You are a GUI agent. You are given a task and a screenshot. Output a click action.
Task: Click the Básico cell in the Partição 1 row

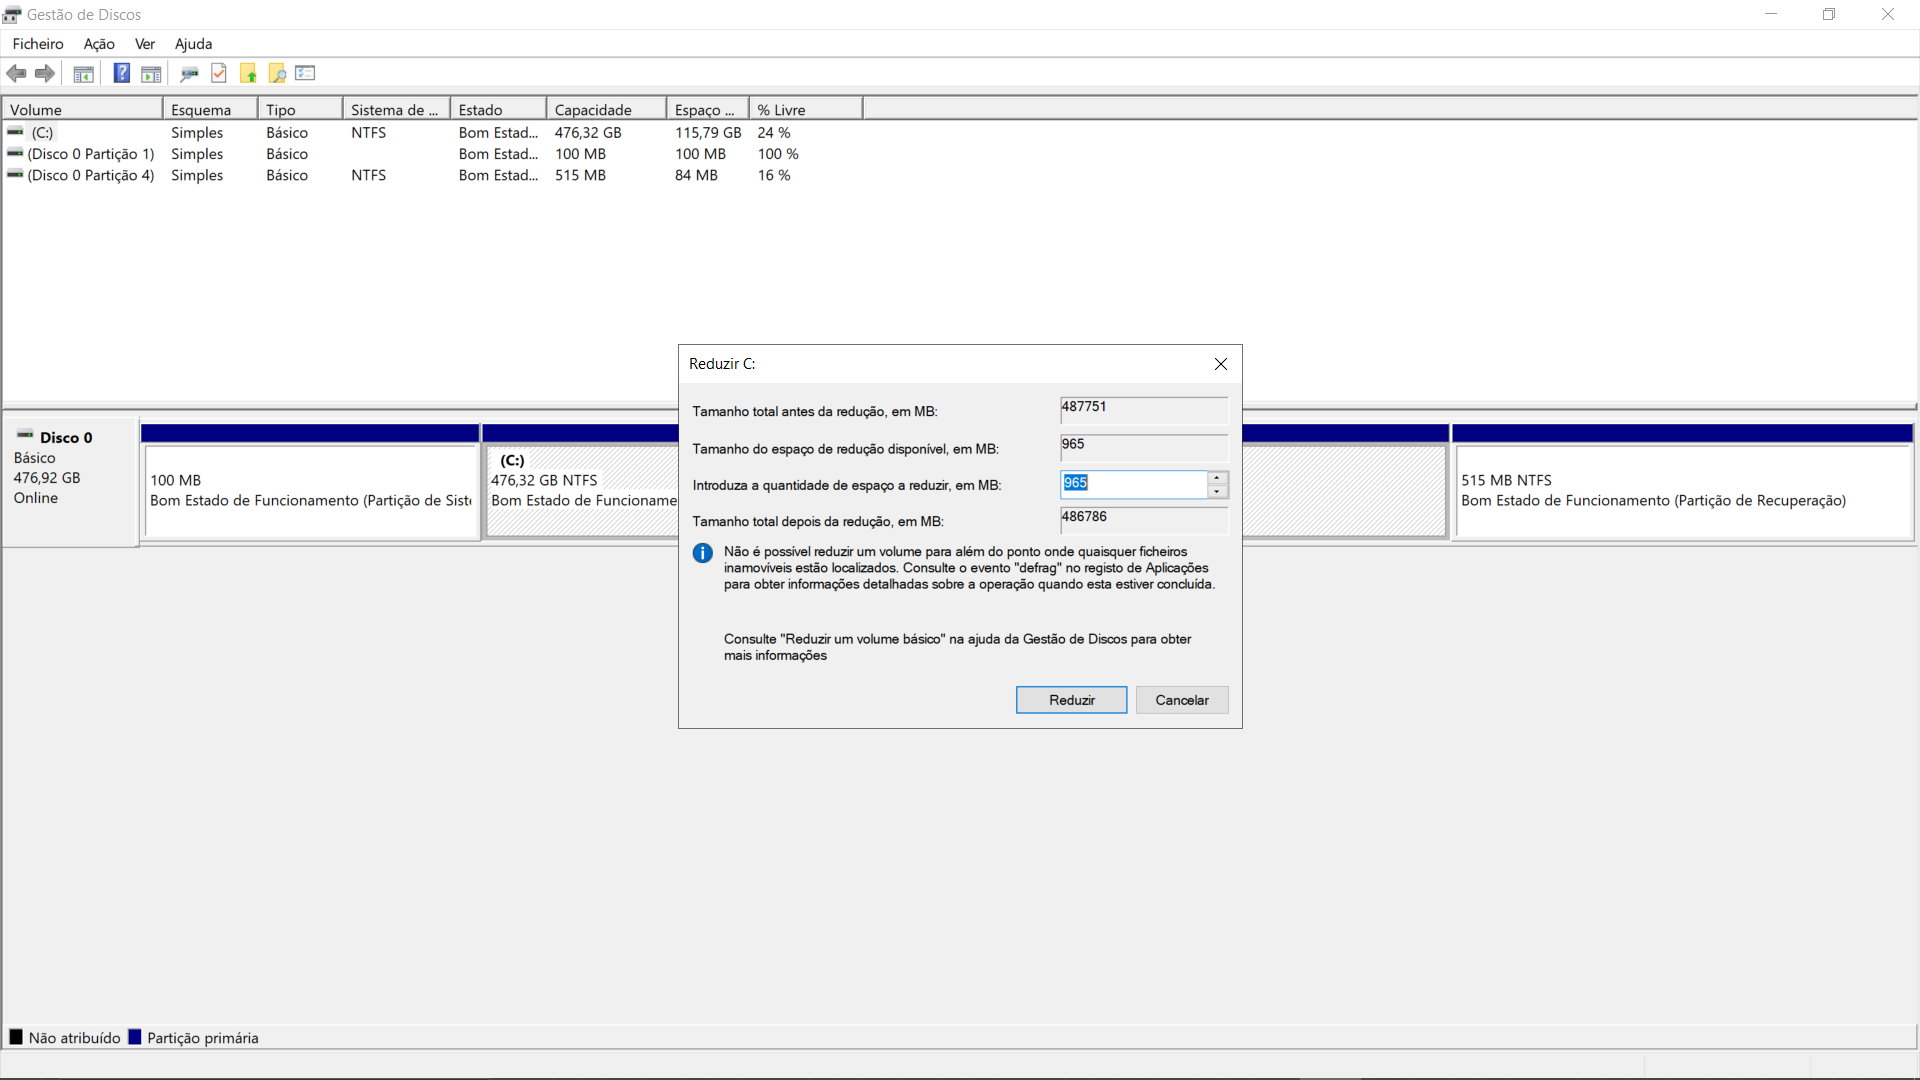[x=287, y=154]
